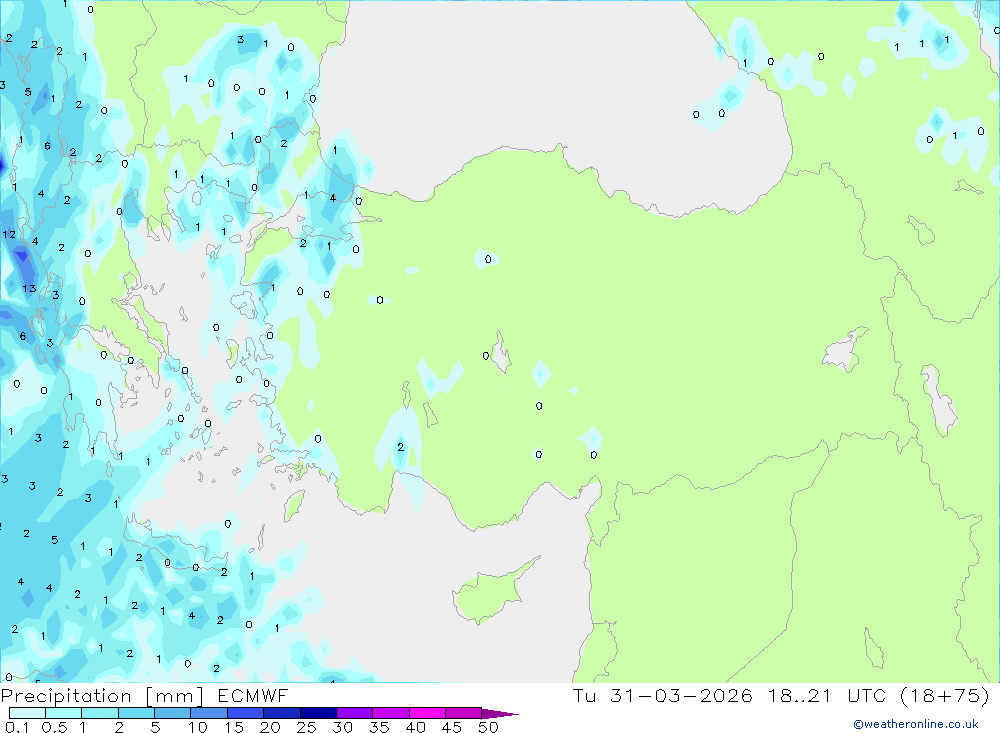The height and width of the screenshot is (733, 1000).
Task: Click the '25' legend label
Action: [x=307, y=727]
